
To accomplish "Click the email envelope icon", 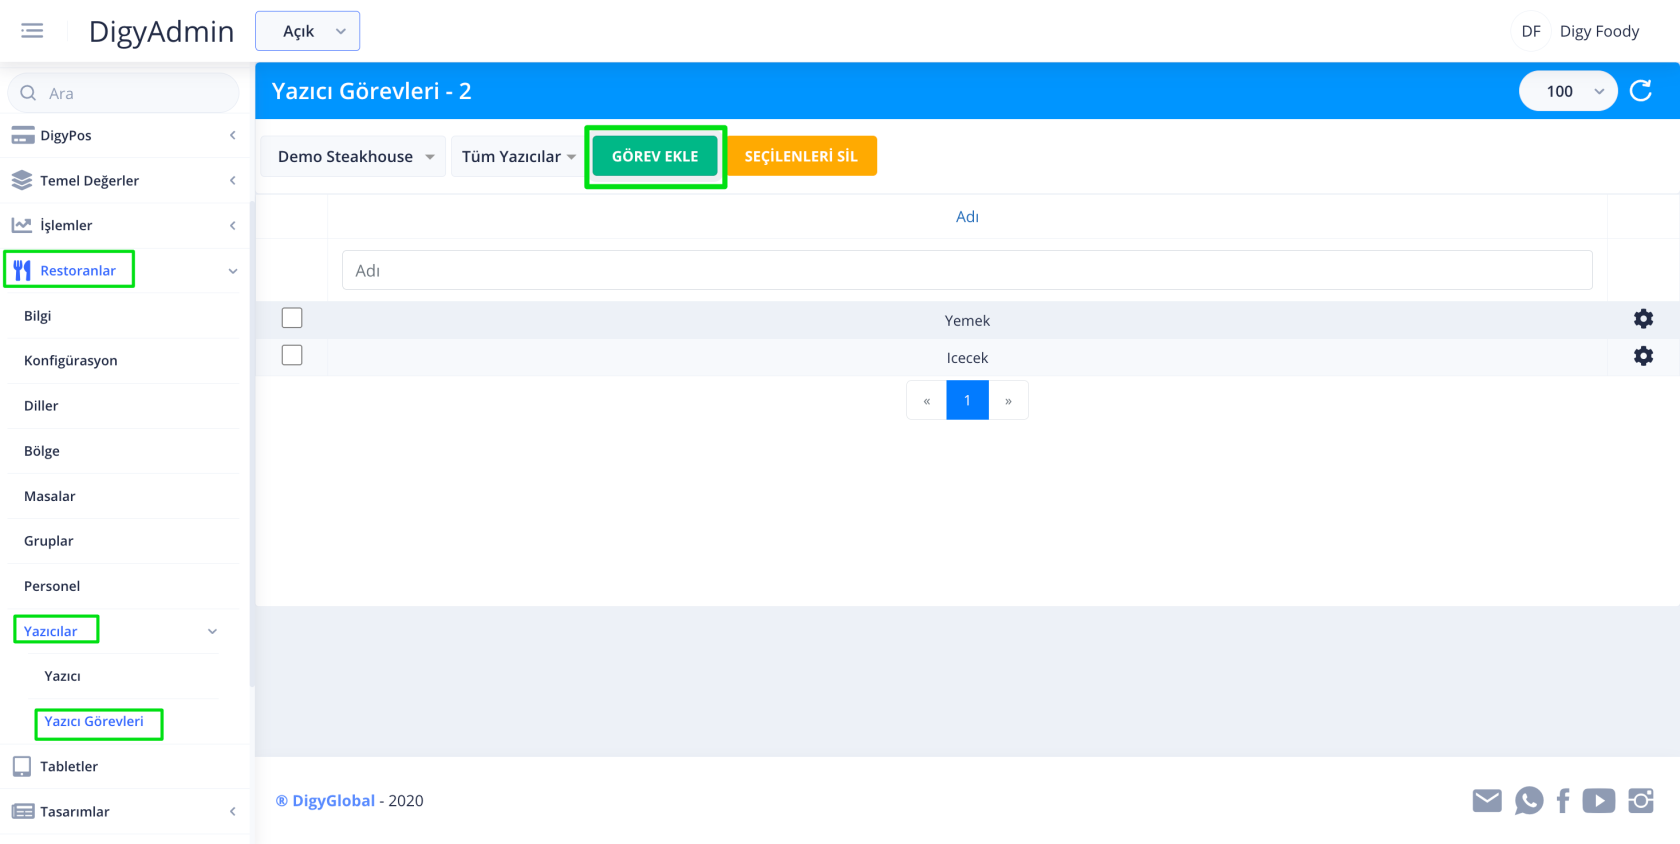I will (1487, 800).
